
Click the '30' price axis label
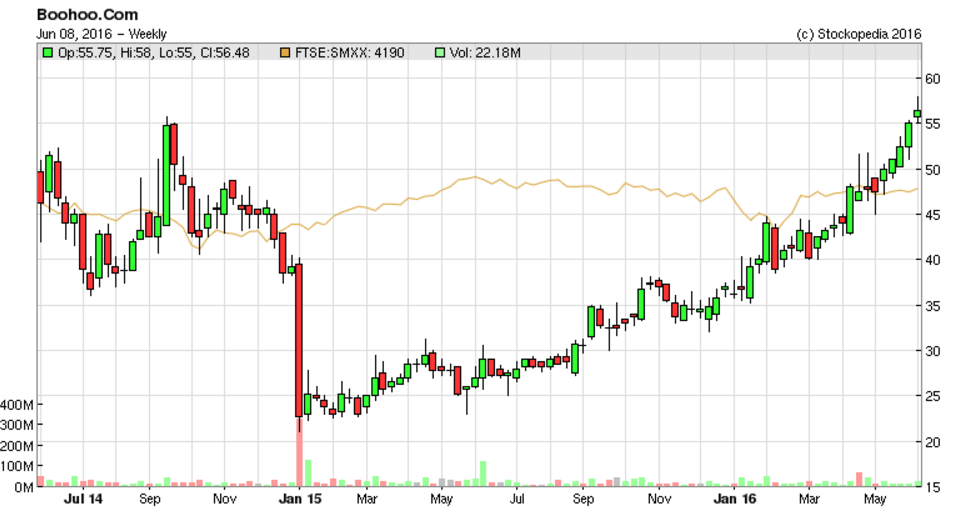pyautogui.click(x=932, y=350)
